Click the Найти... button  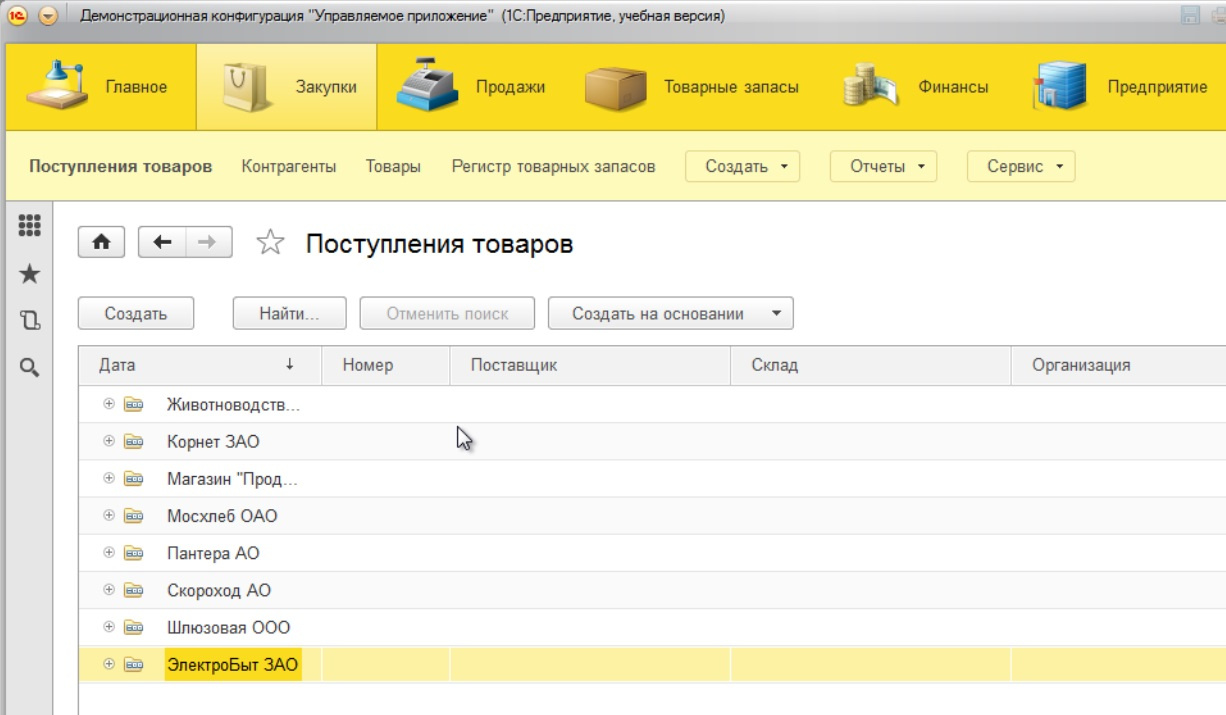[x=289, y=314]
